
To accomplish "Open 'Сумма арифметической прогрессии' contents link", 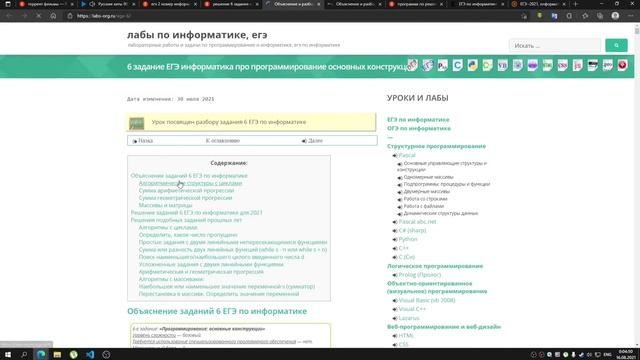I will pyautogui.click(x=186, y=191).
